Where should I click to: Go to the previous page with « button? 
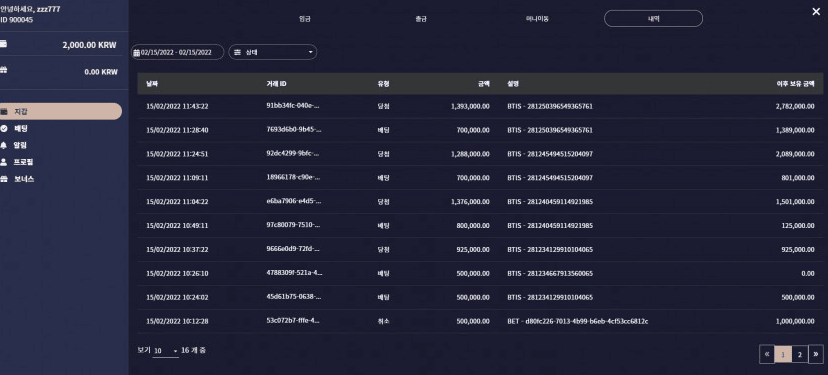point(766,354)
